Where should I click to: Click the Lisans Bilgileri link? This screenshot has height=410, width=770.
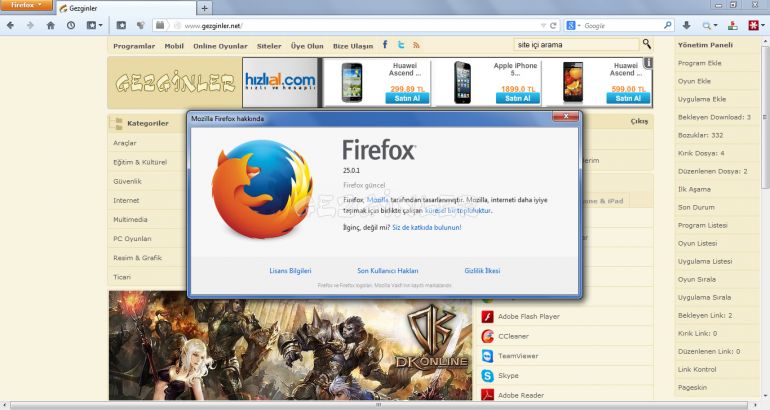(290, 270)
